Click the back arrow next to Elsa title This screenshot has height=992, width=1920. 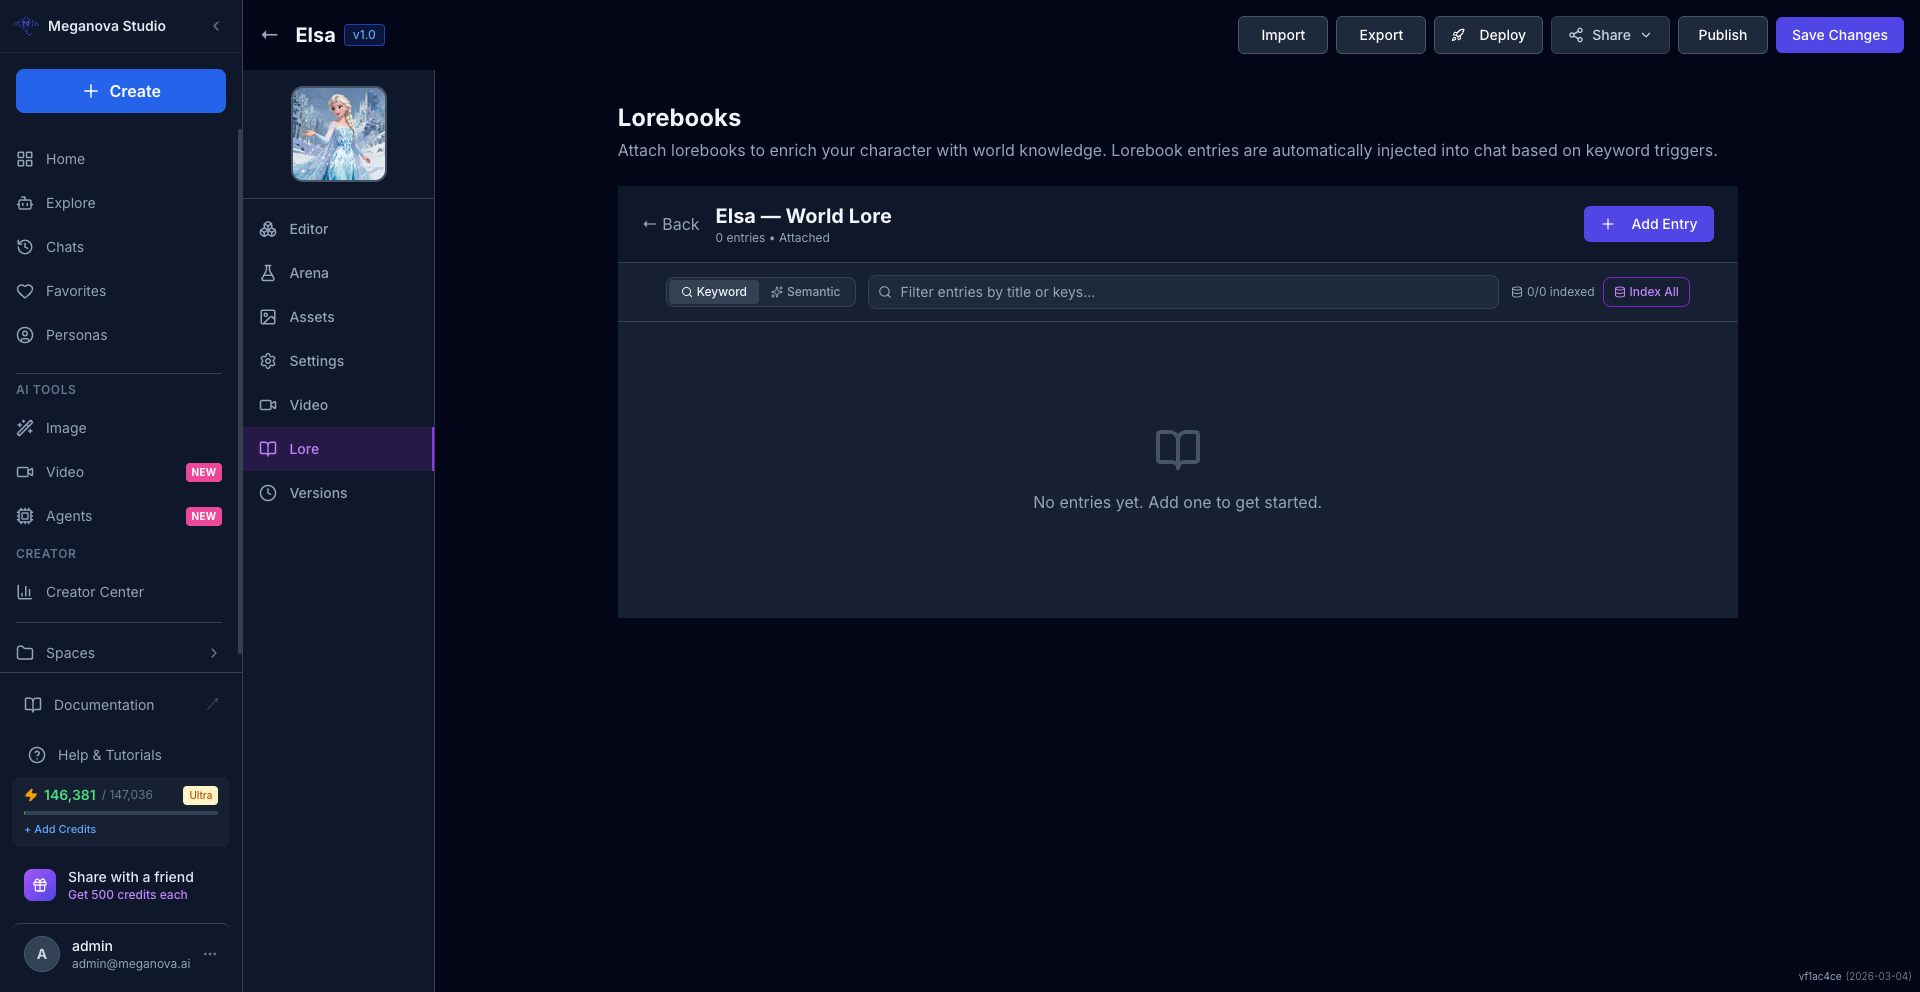click(269, 35)
